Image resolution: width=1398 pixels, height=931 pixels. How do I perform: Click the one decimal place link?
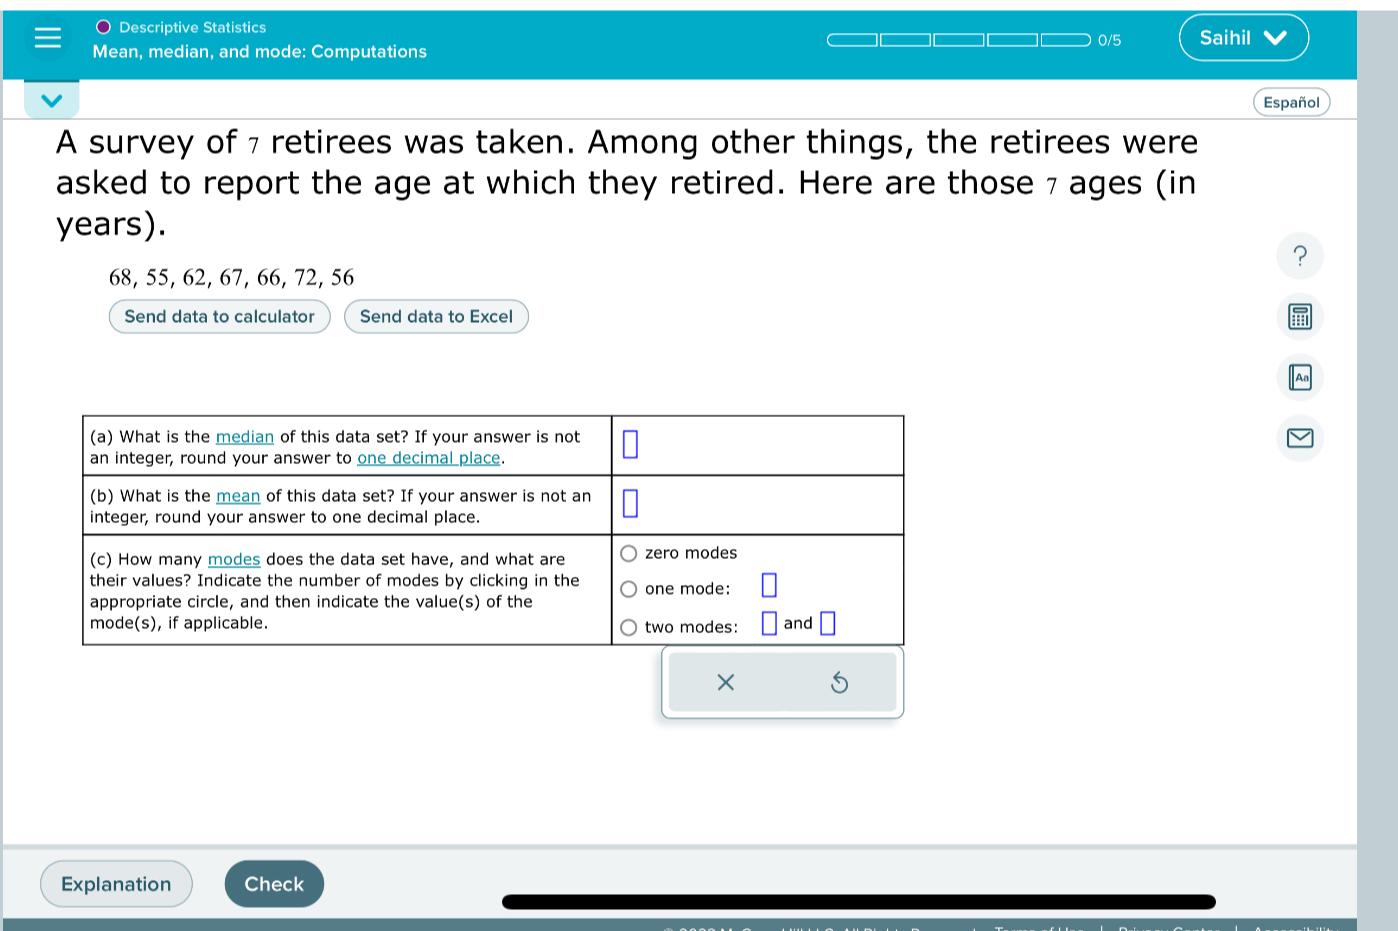coord(429,457)
